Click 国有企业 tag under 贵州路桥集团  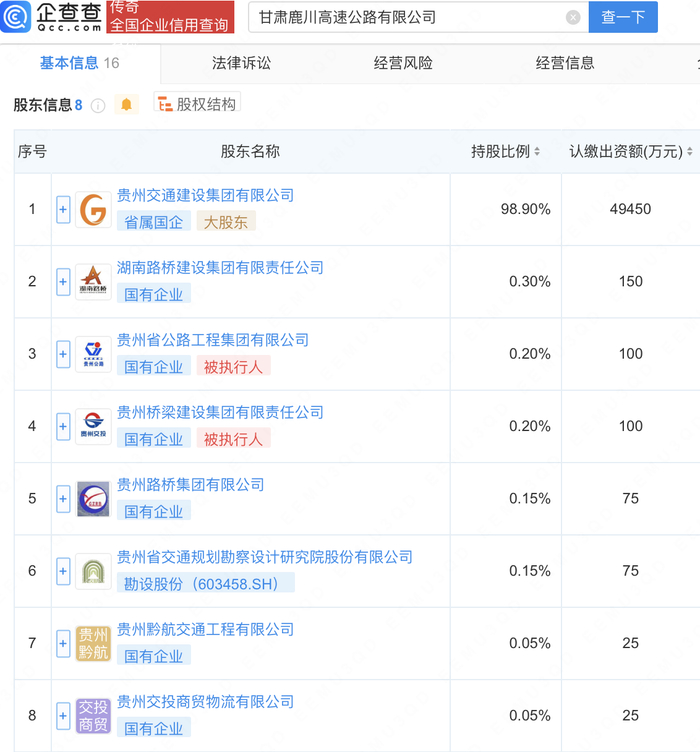(x=154, y=512)
